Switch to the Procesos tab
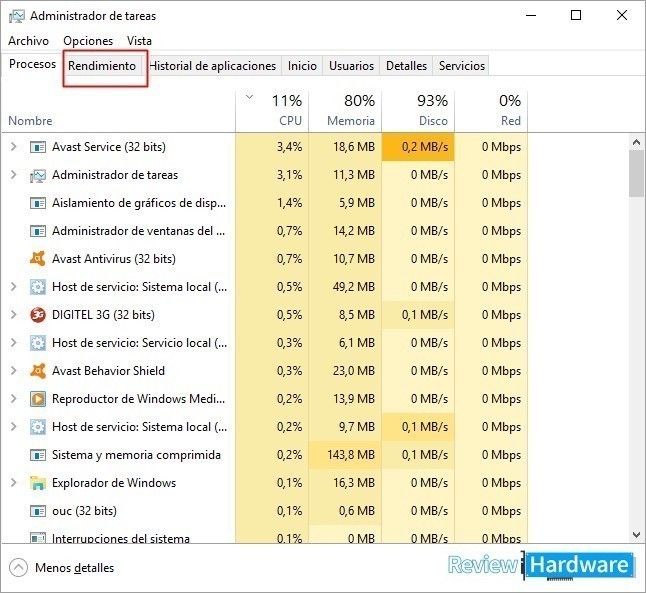The image size is (646, 593). [33, 64]
